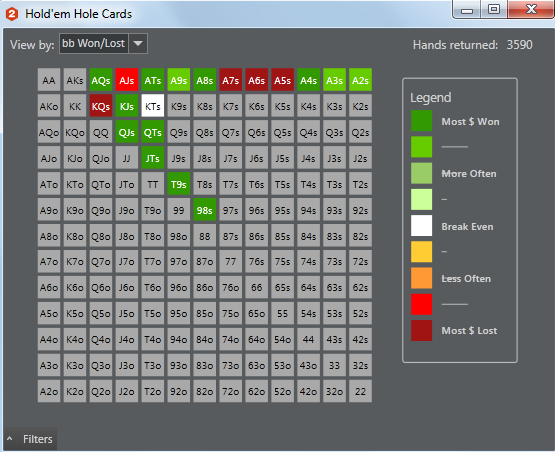Select the 32s hand cell
Image resolution: width=555 pixels, height=452 pixels.
tap(360, 365)
